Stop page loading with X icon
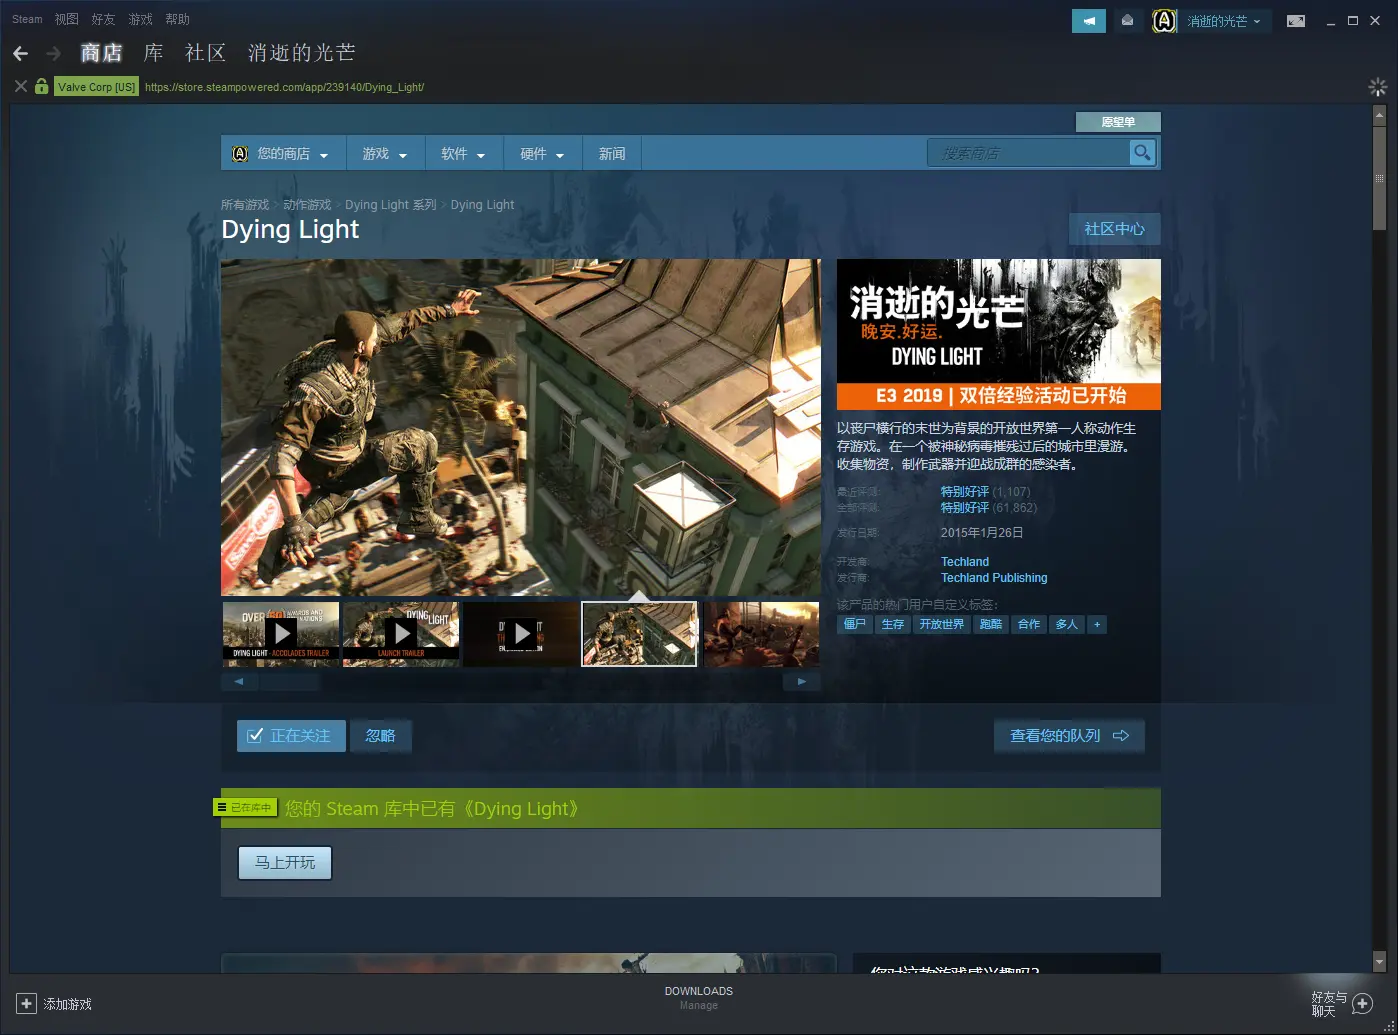The width and height of the screenshot is (1398, 1035). click(20, 87)
